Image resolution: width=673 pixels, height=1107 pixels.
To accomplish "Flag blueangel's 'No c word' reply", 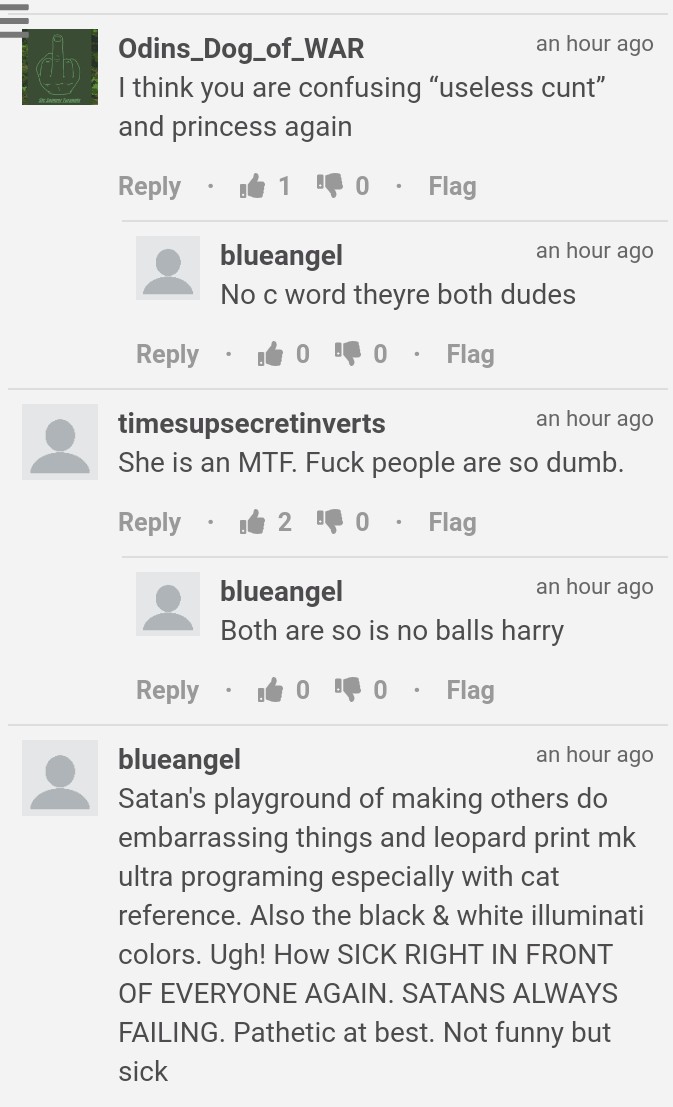I will coord(470,354).
